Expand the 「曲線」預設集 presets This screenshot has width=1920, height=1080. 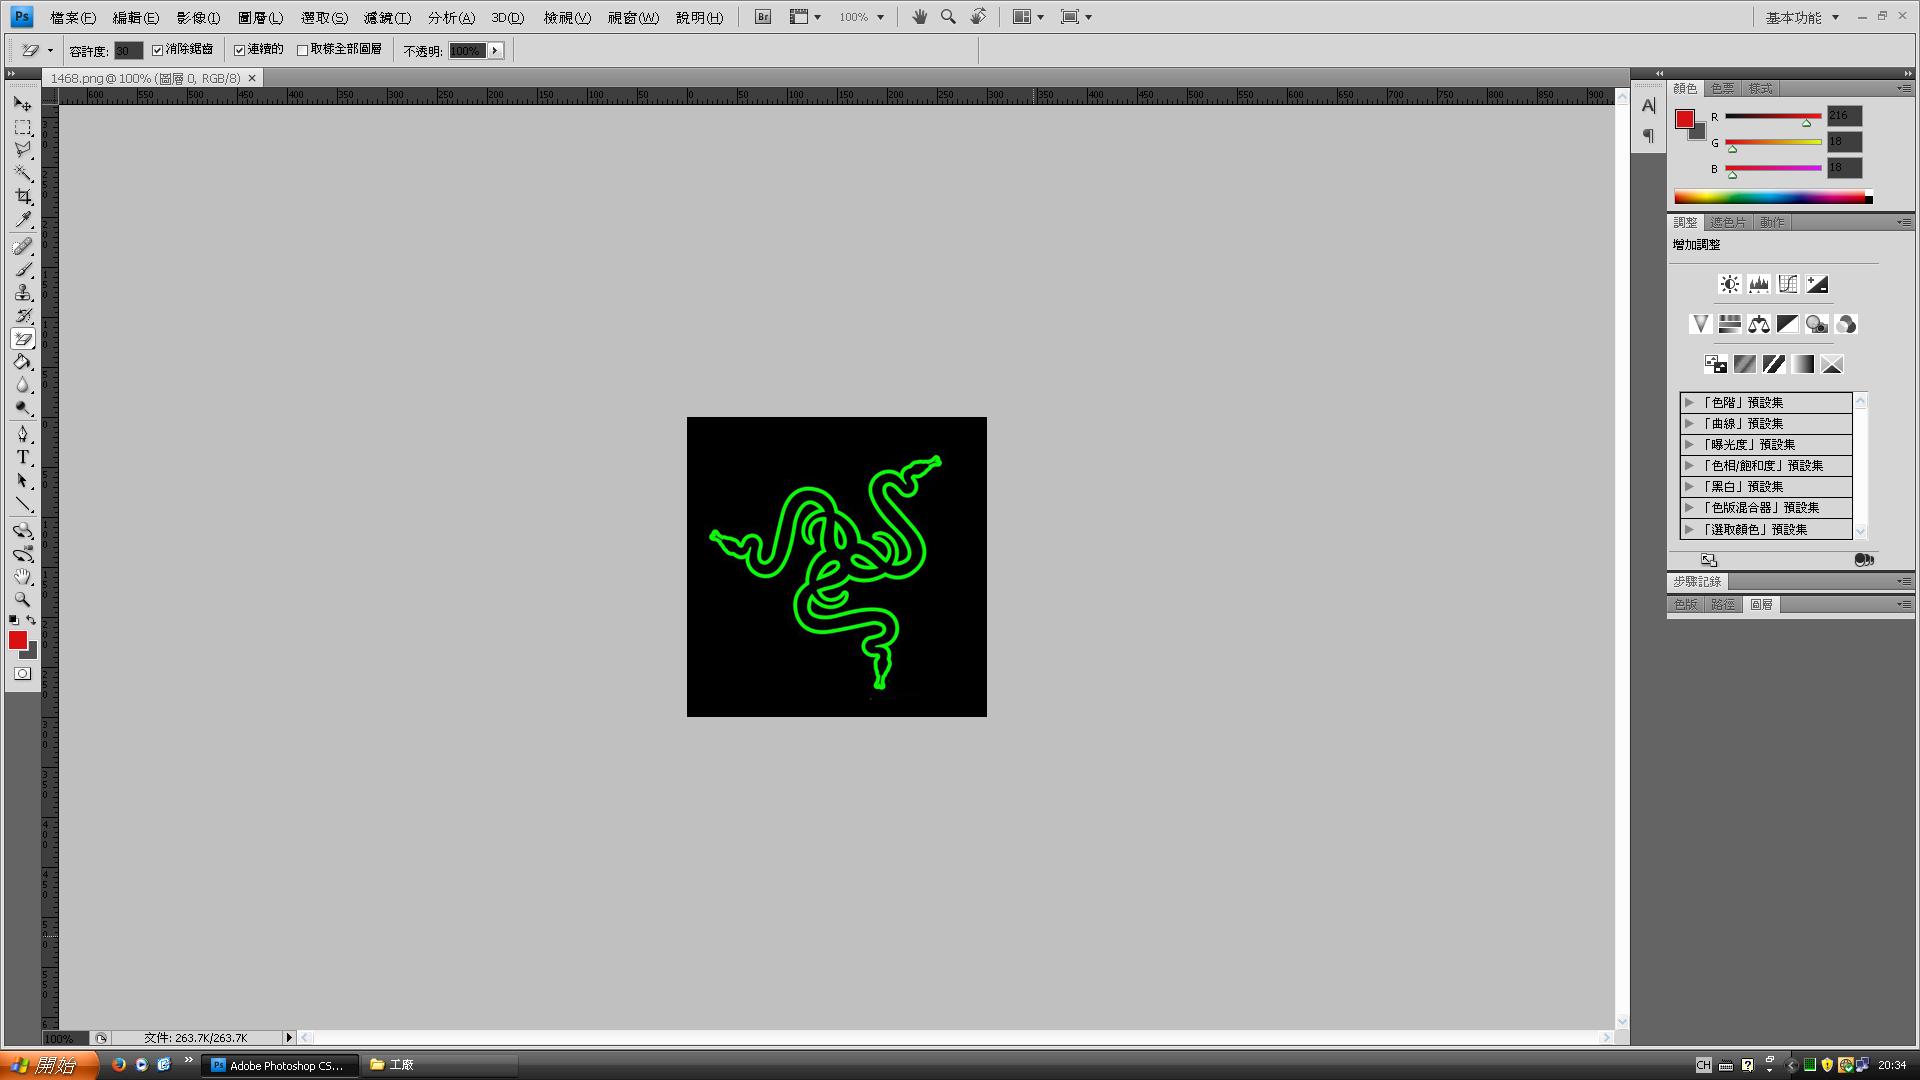(1689, 423)
